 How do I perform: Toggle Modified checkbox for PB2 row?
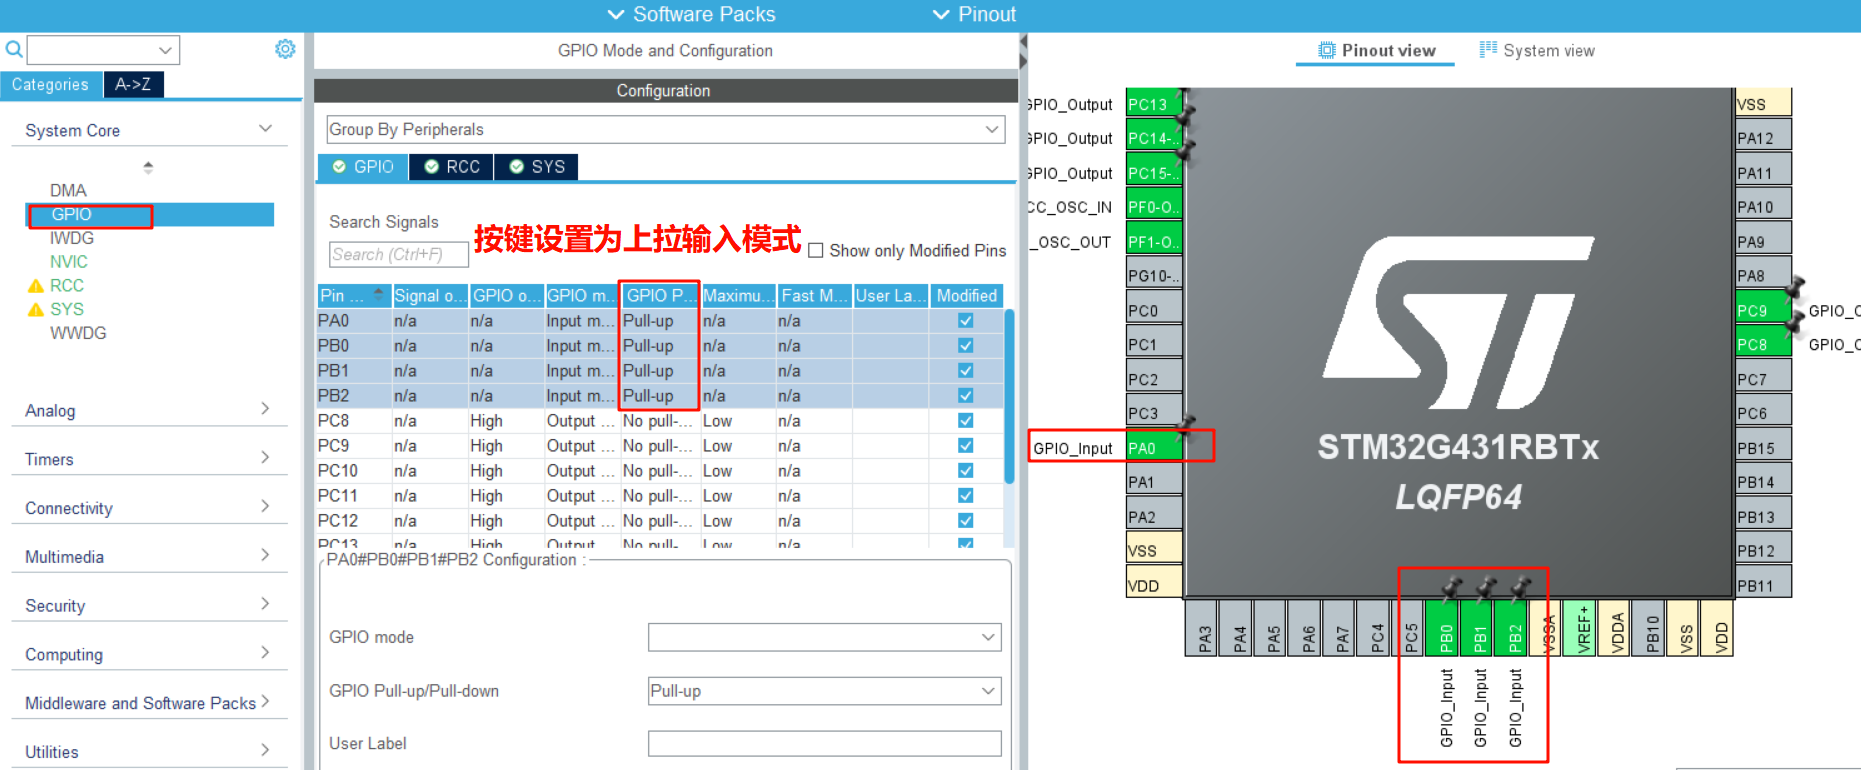coord(965,396)
